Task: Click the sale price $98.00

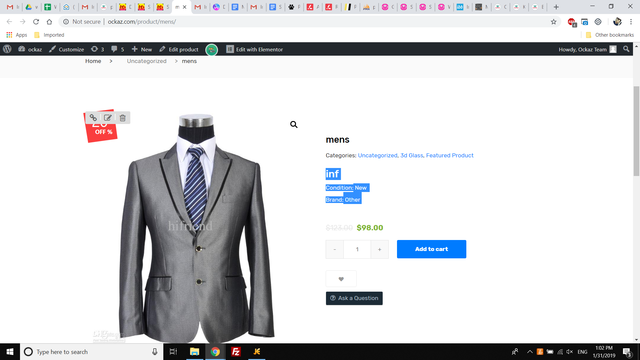Action: (370, 228)
